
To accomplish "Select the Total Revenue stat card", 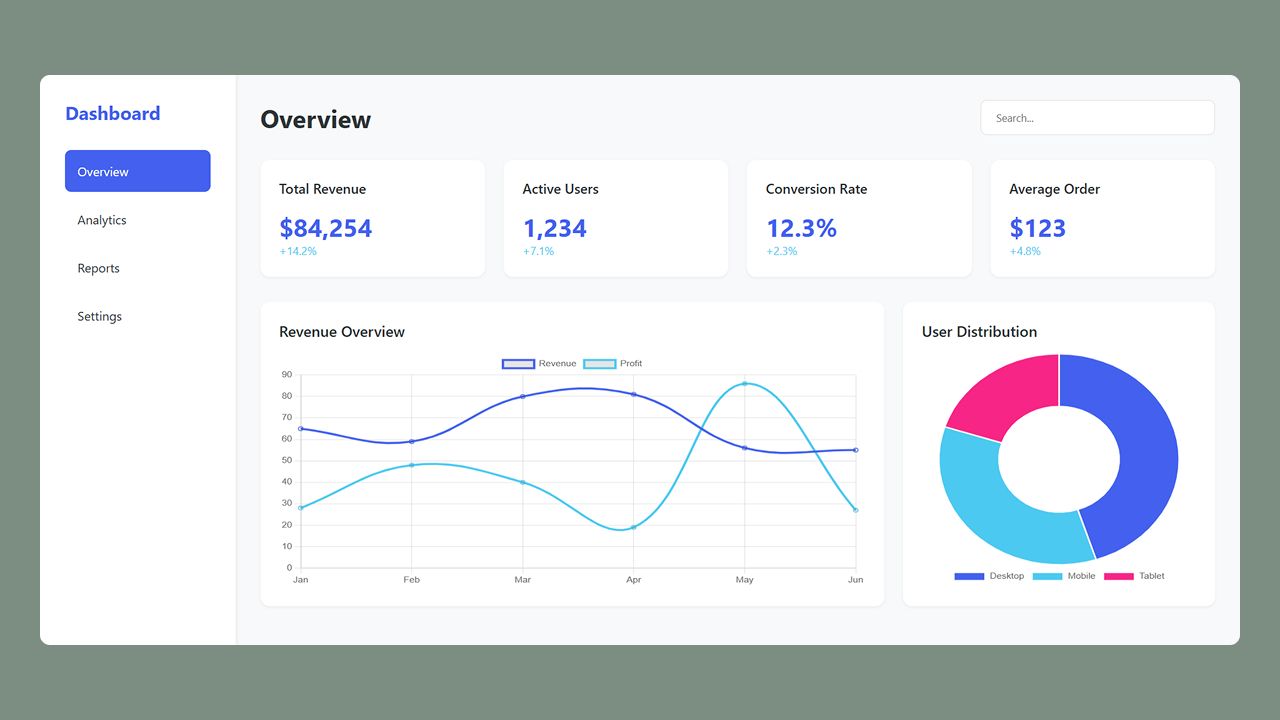I will point(372,218).
